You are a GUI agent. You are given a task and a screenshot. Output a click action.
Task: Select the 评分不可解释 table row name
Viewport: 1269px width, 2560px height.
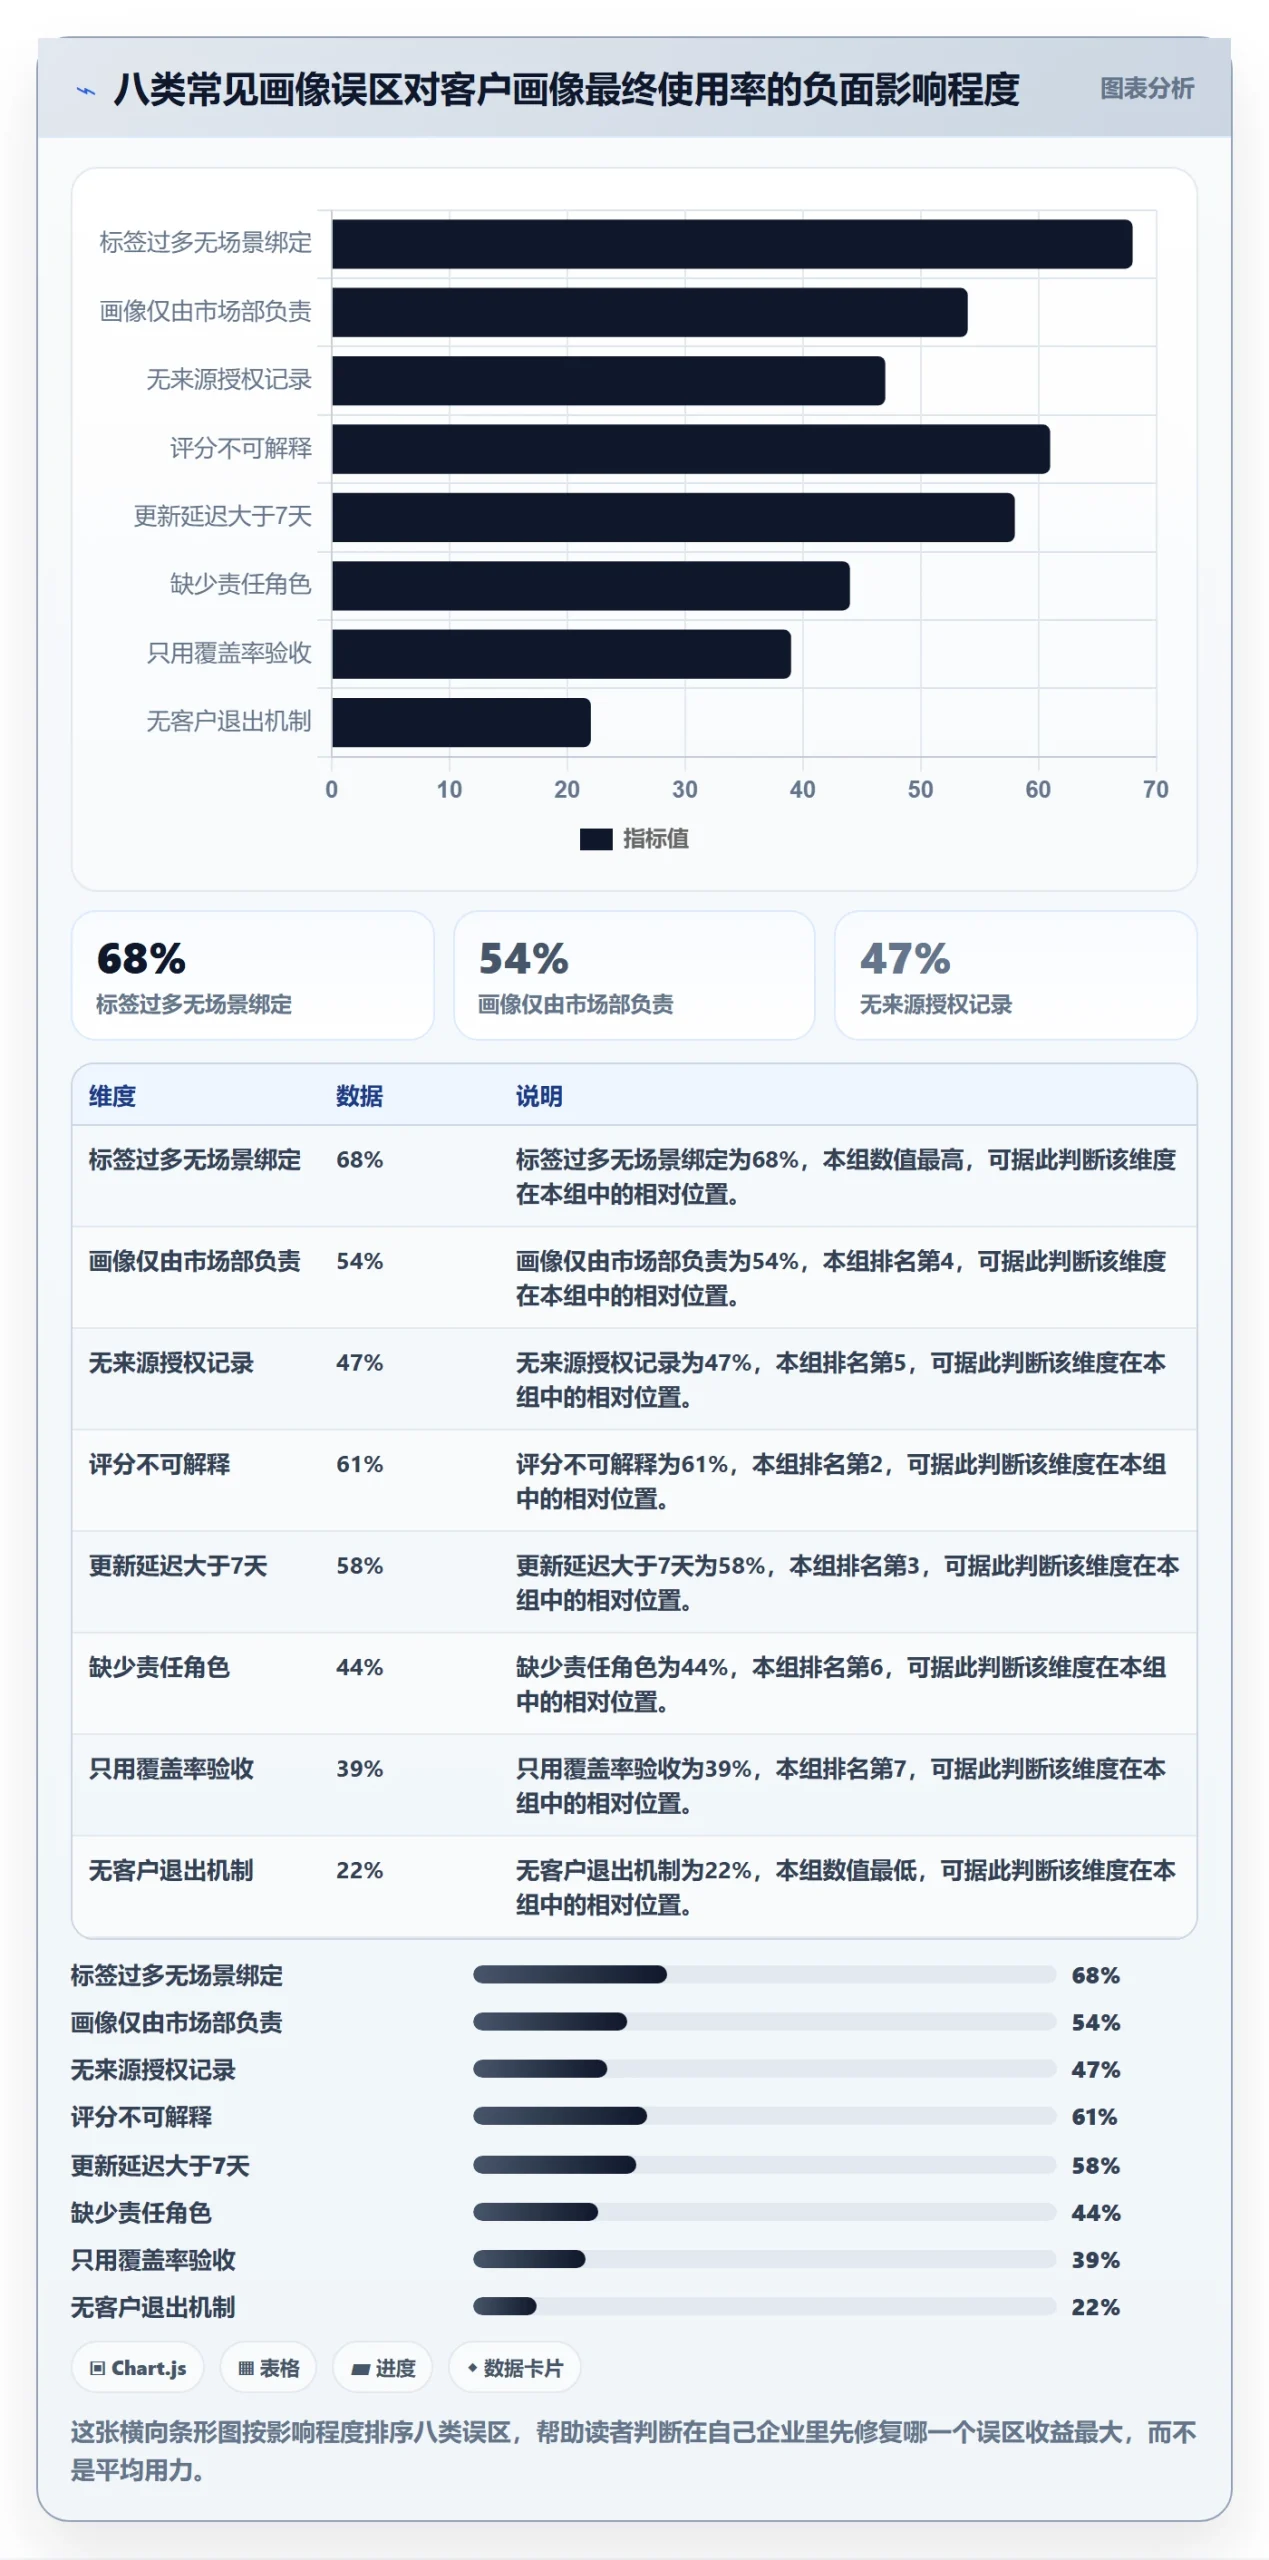pyautogui.click(x=159, y=1464)
